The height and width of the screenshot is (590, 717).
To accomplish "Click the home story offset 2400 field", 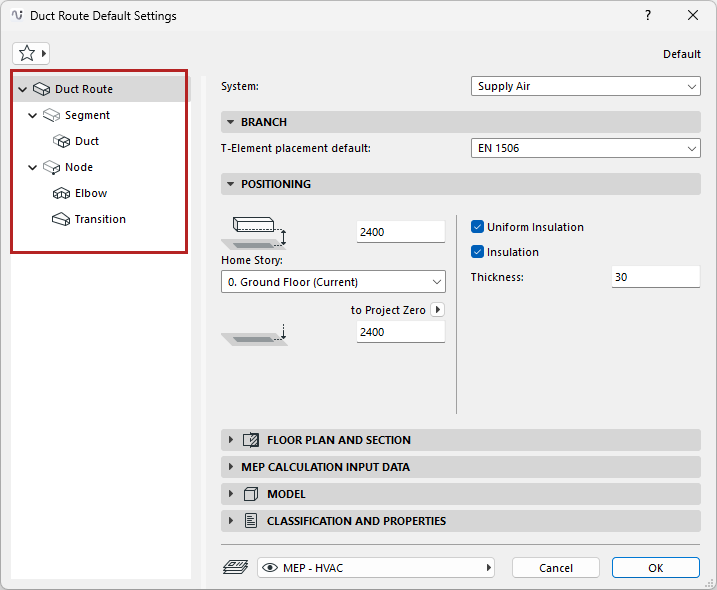I will click(x=401, y=232).
